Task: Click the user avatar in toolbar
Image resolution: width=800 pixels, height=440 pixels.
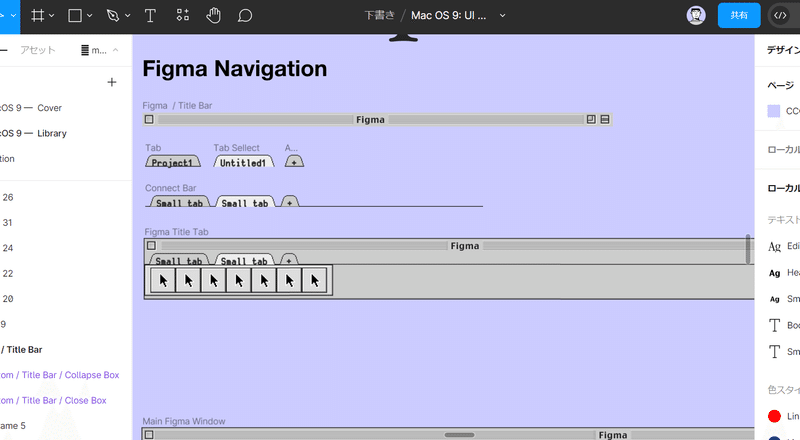Action: coord(697,15)
